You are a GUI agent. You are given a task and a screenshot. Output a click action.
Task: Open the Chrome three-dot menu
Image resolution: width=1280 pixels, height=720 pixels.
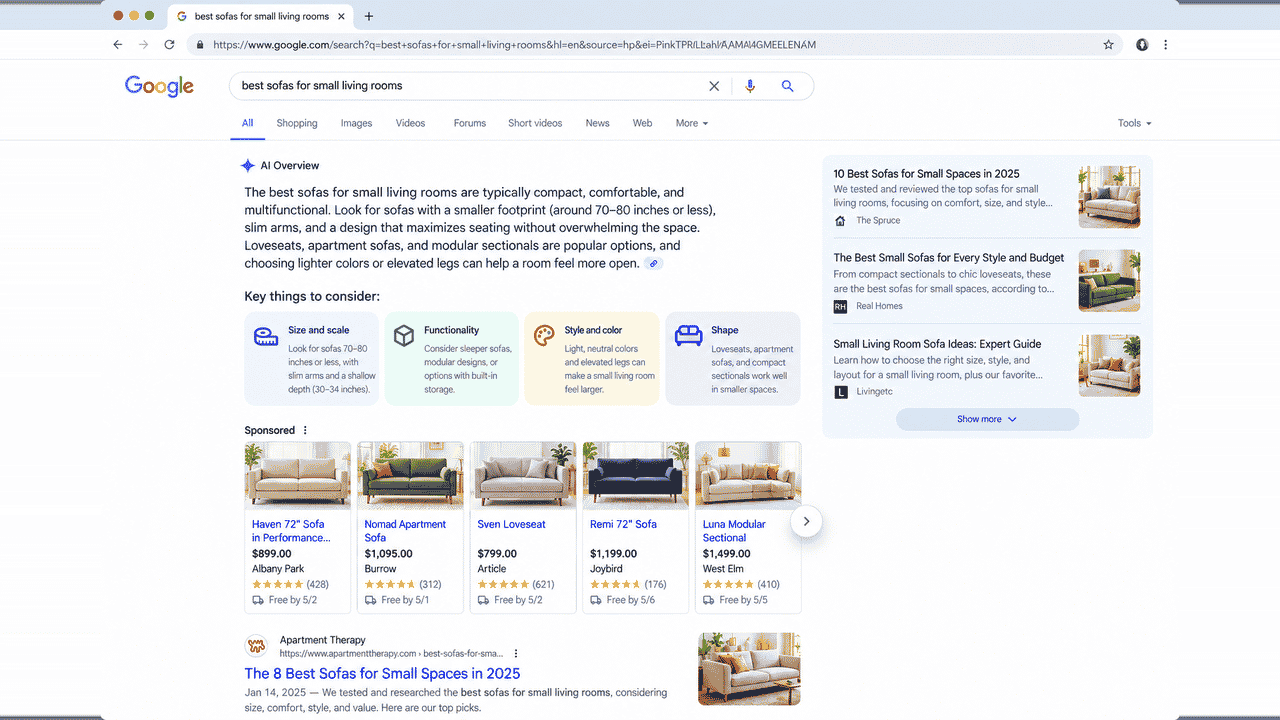[x=1165, y=45]
